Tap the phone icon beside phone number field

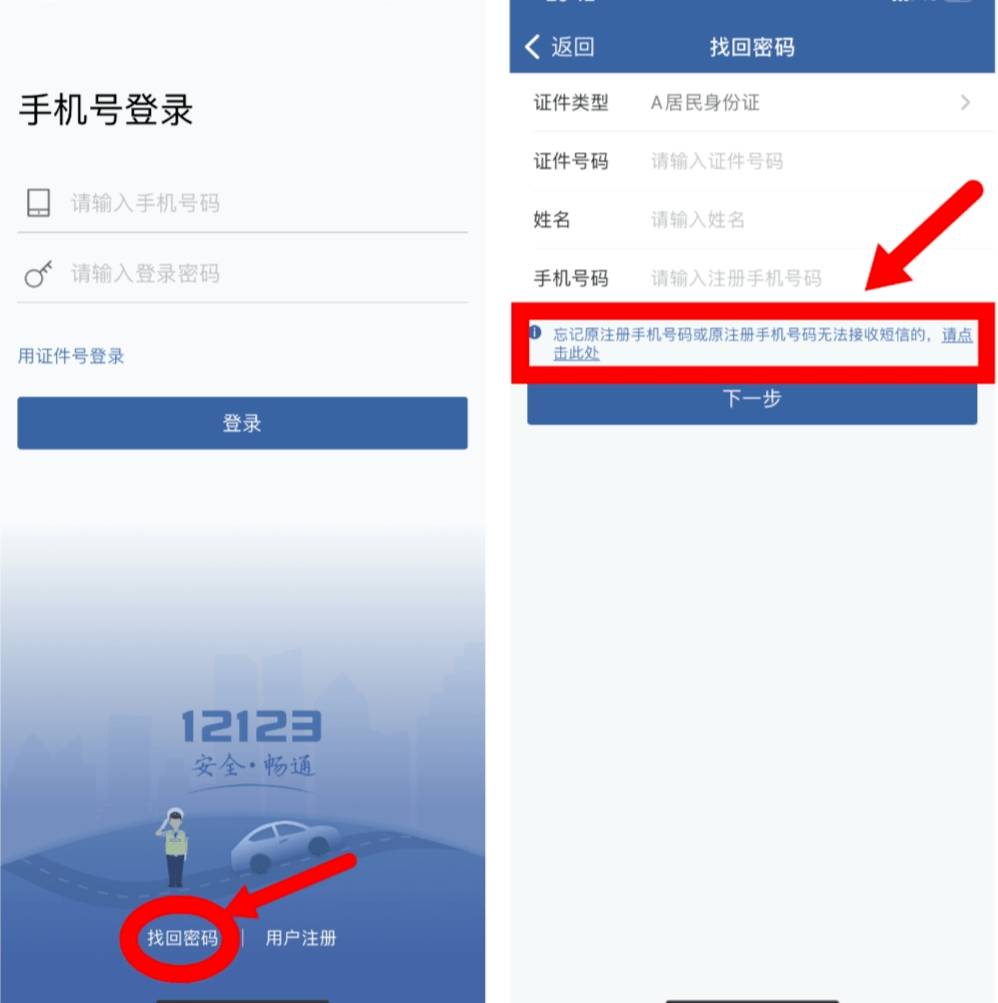tap(38, 203)
